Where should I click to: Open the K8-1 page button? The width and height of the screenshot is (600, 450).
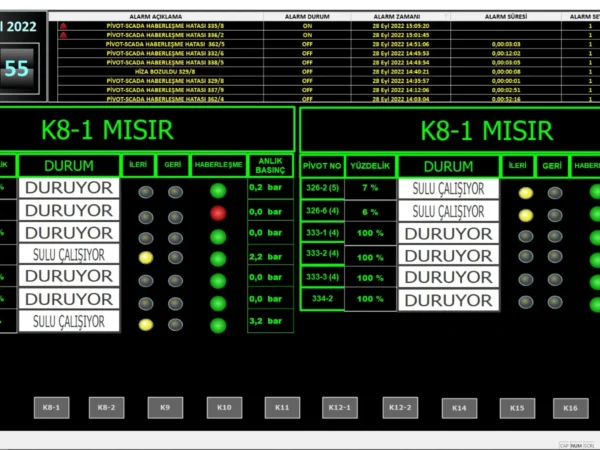click(51, 407)
